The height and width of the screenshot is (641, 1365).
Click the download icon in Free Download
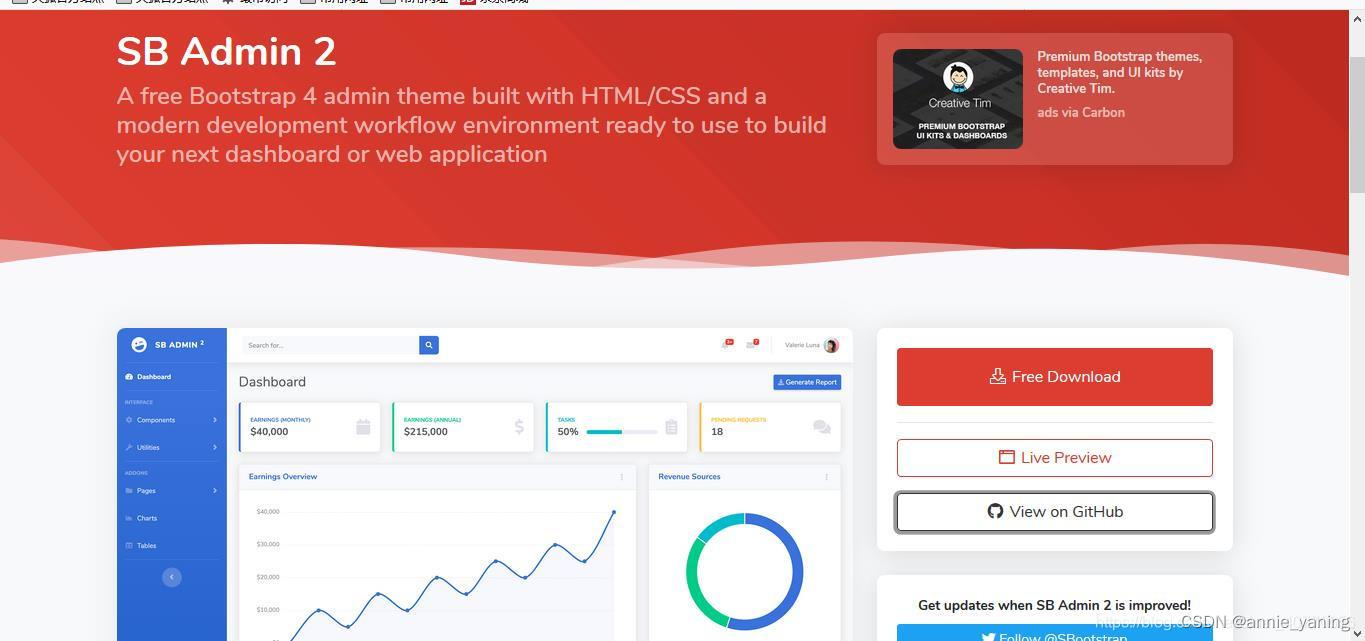(x=997, y=377)
